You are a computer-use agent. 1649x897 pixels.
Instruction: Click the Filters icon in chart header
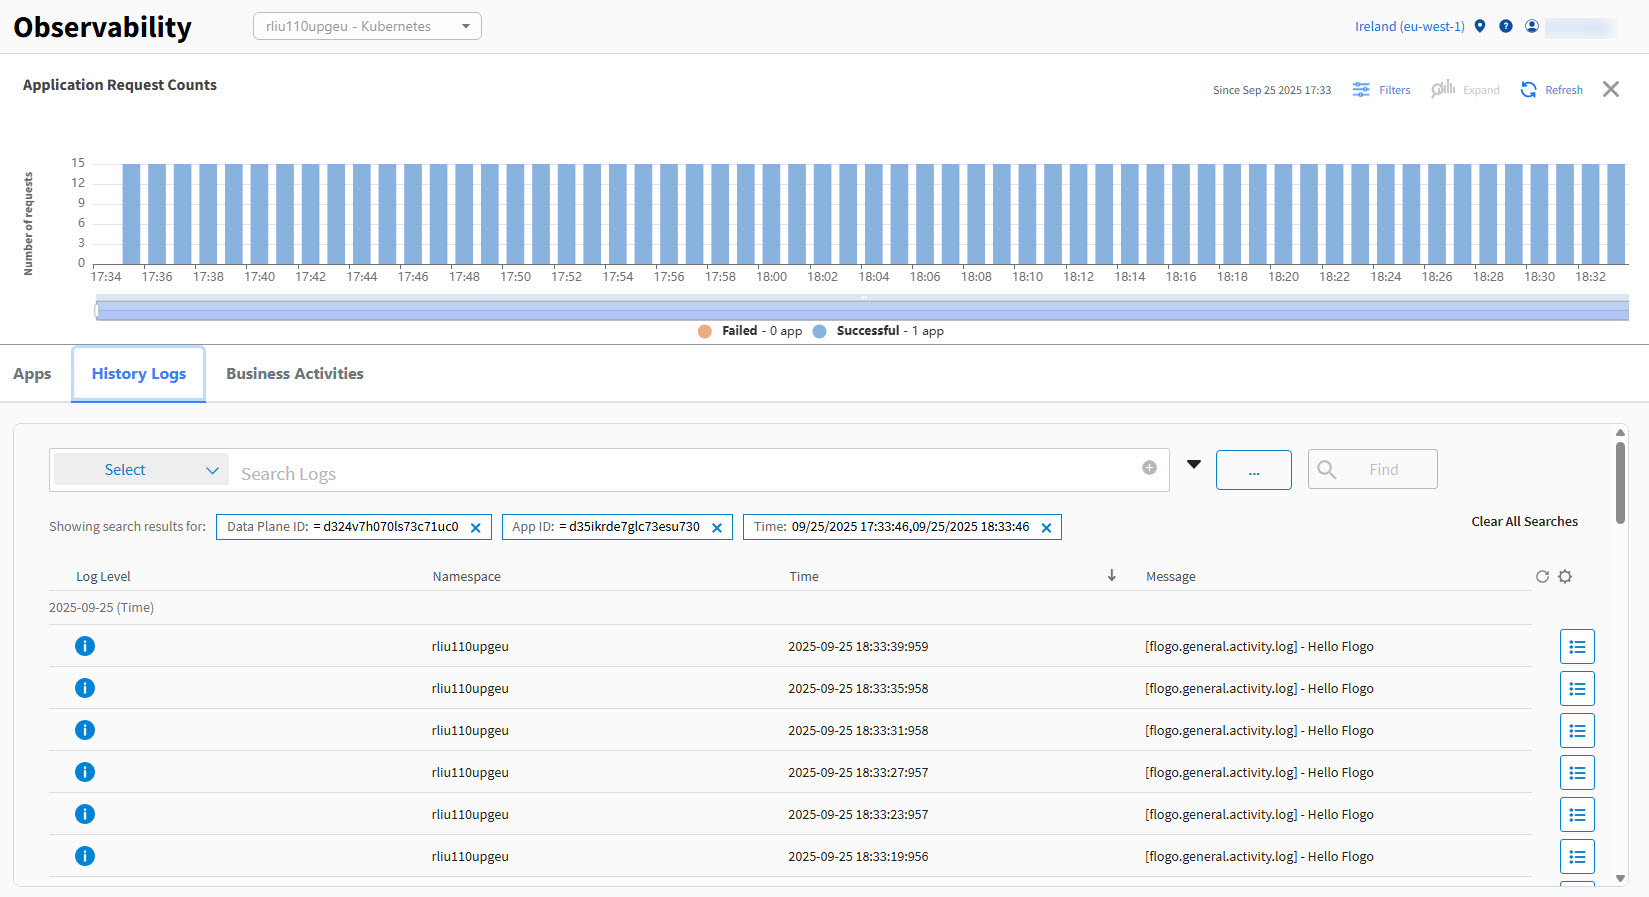coord(1361,90)
